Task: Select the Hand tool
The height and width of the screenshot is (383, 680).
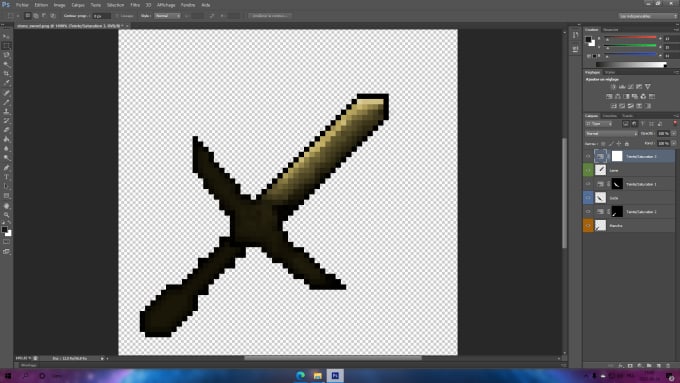Action: coord(7,206)
